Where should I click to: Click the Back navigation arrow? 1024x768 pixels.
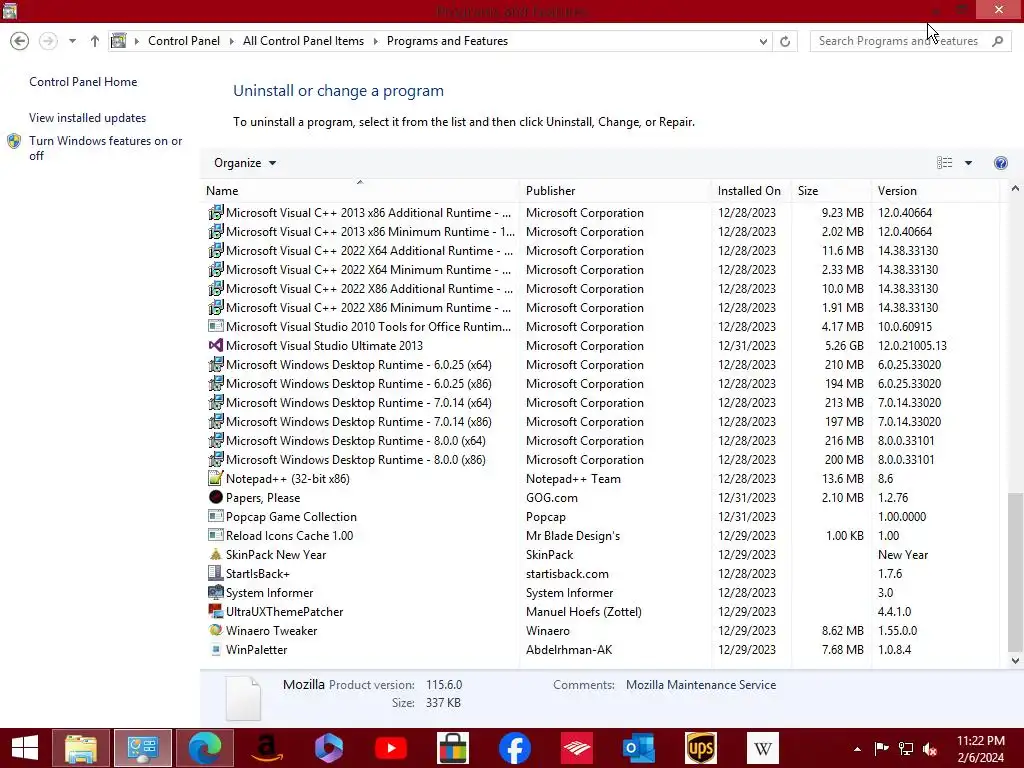click(20, 41)
